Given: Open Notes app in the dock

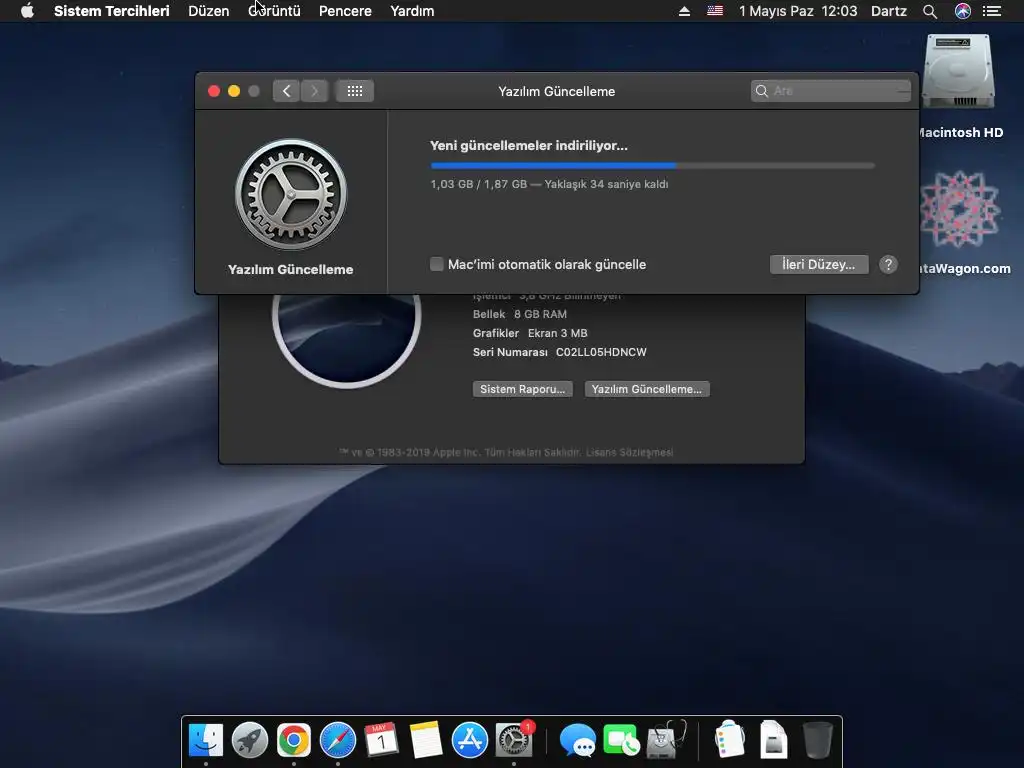Looking at the screenshot, I should pyautogui.click(x=425, y=740).
